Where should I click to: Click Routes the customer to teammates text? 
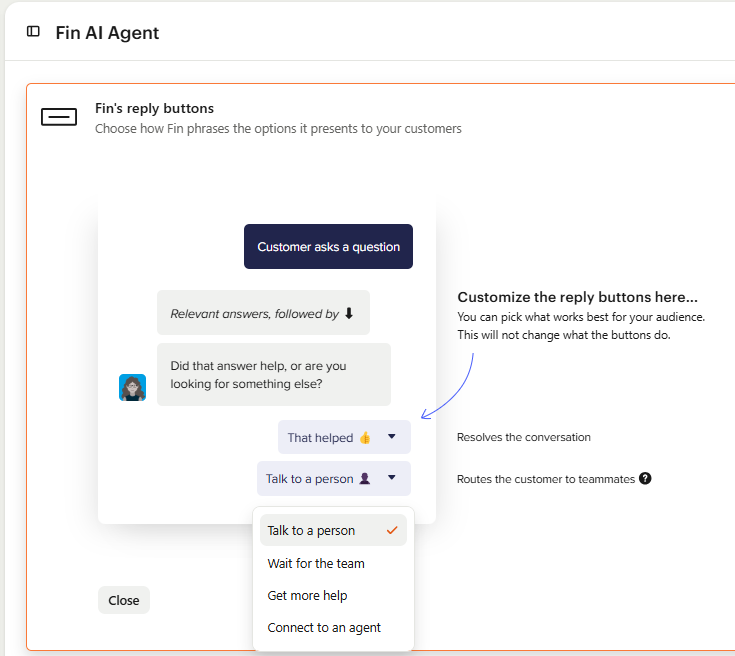pos(546,479)
